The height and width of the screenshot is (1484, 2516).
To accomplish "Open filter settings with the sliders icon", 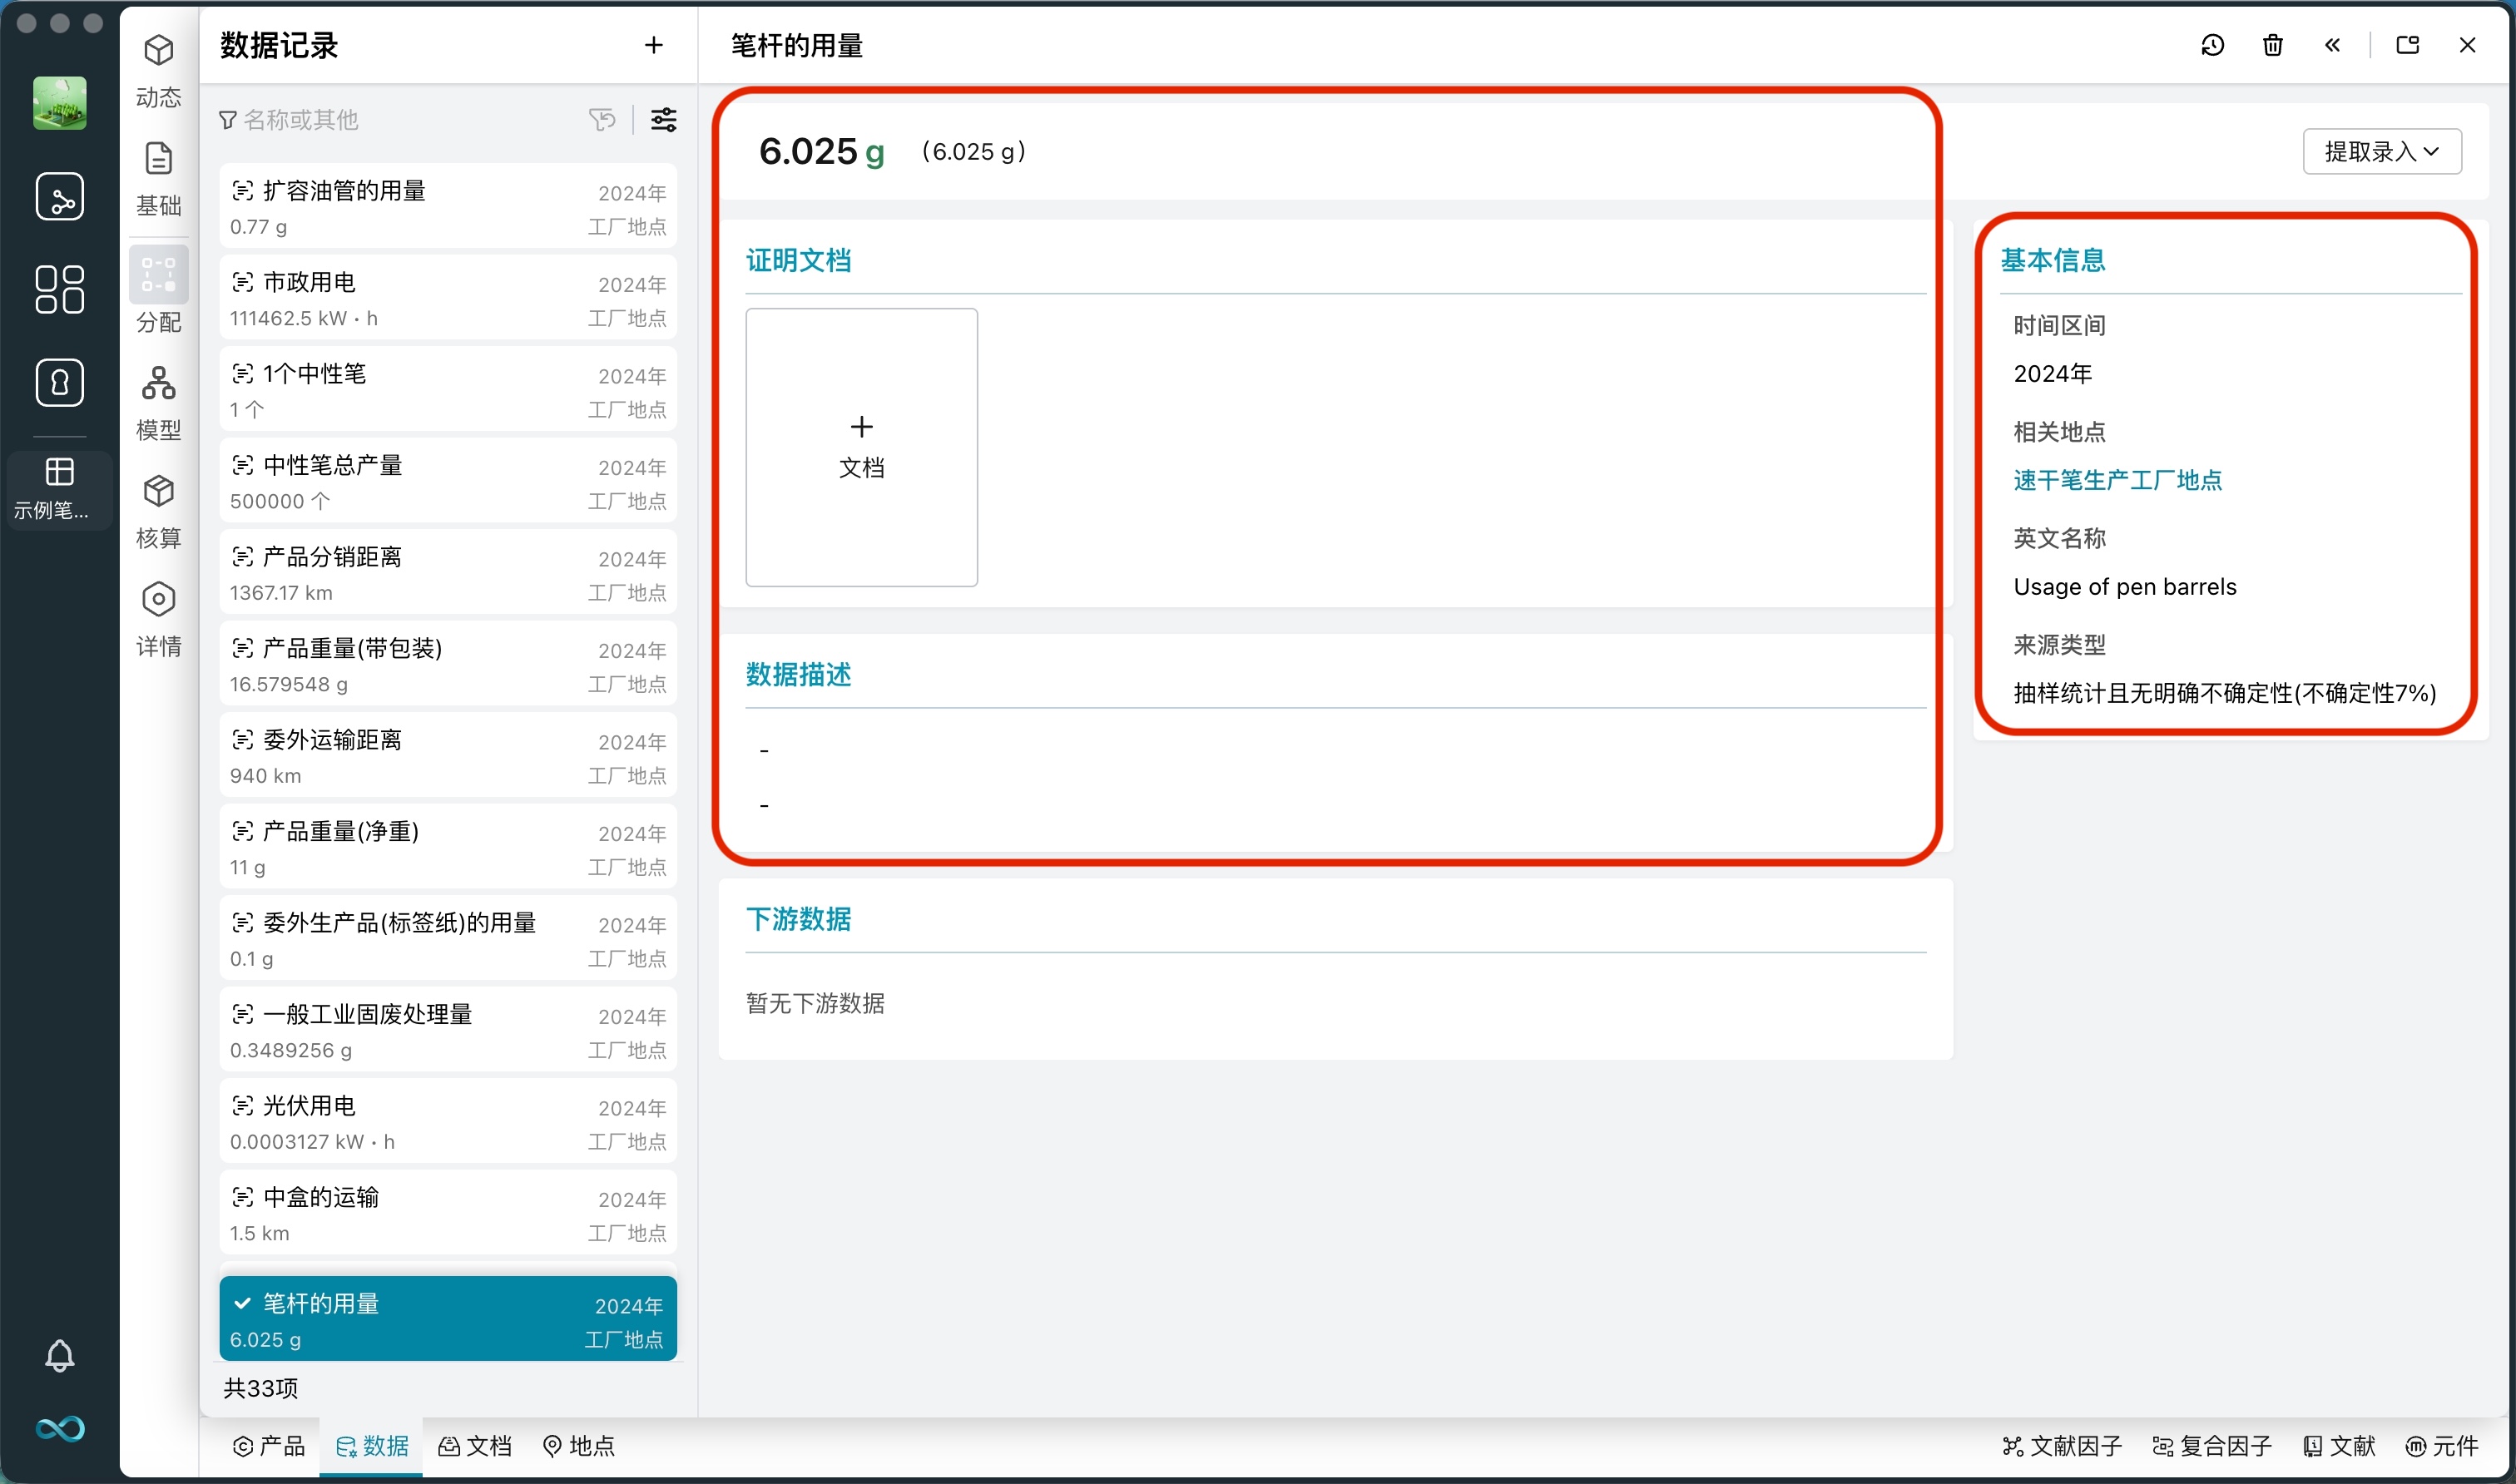I will [x=663, y=119].
